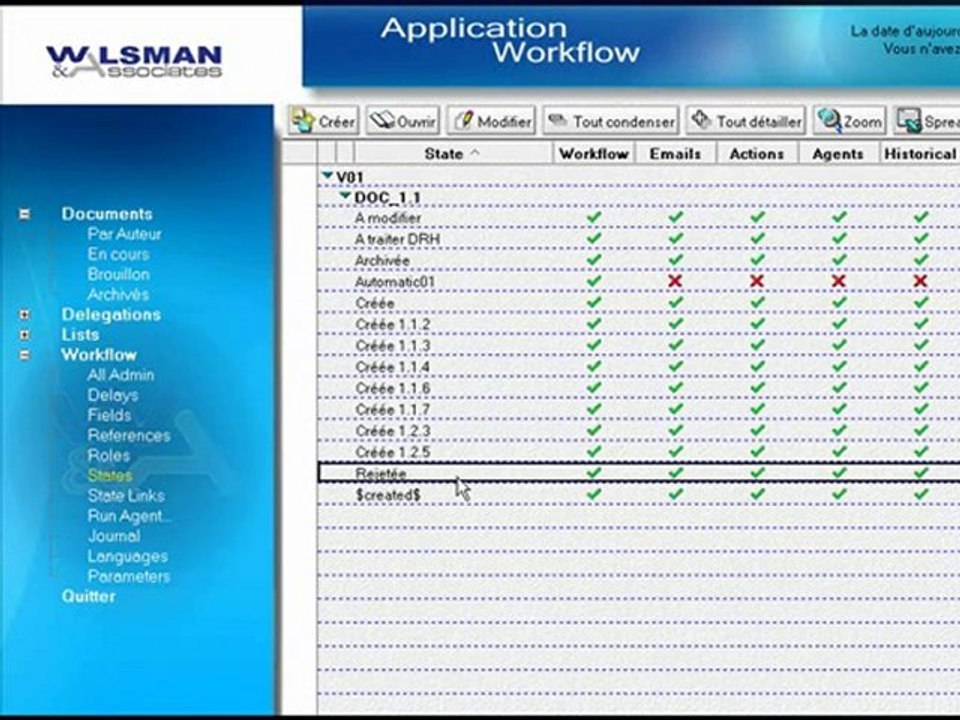960x720 pixels.
Task: Open En cours documents view
Action: [x=118, y=254]
